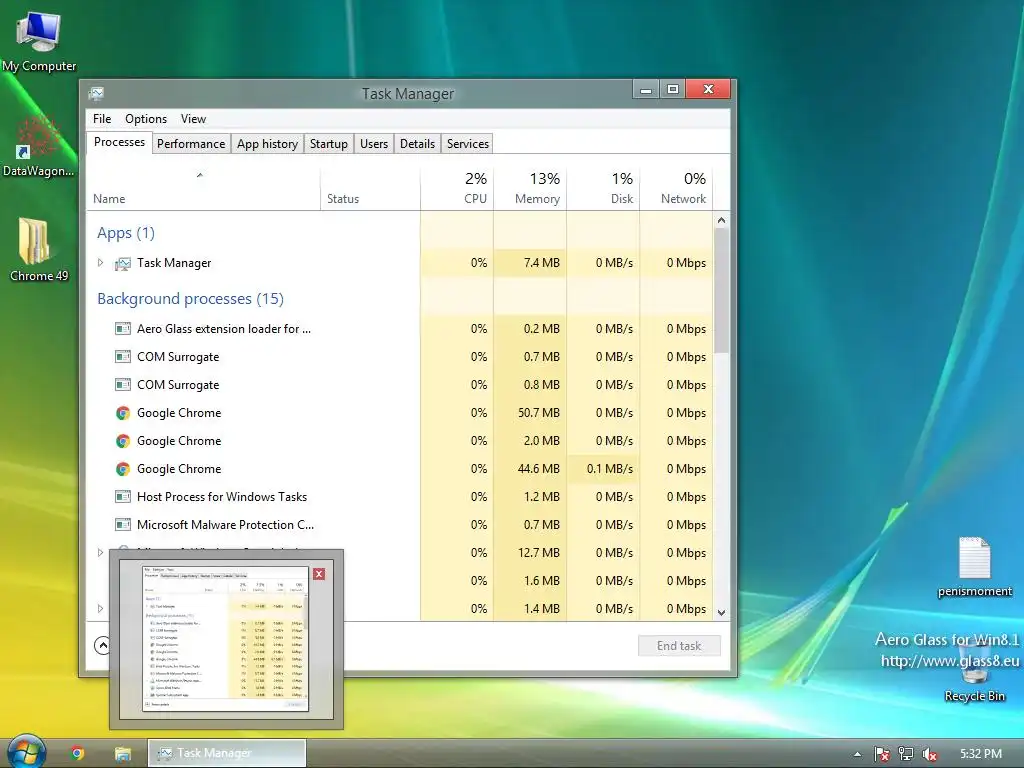The height and width of the screenshot is (768, 1024).
Task: Sort by the Network column header
Action: [x=676, y=189]
